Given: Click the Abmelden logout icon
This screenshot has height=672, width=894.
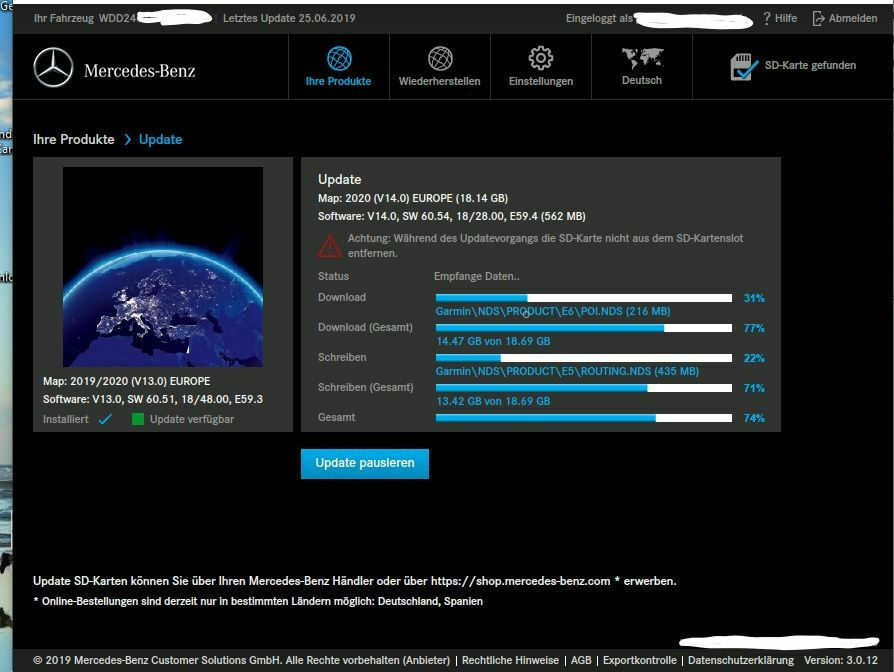Looking at the screenshot, I should click(x=818, y=18).
